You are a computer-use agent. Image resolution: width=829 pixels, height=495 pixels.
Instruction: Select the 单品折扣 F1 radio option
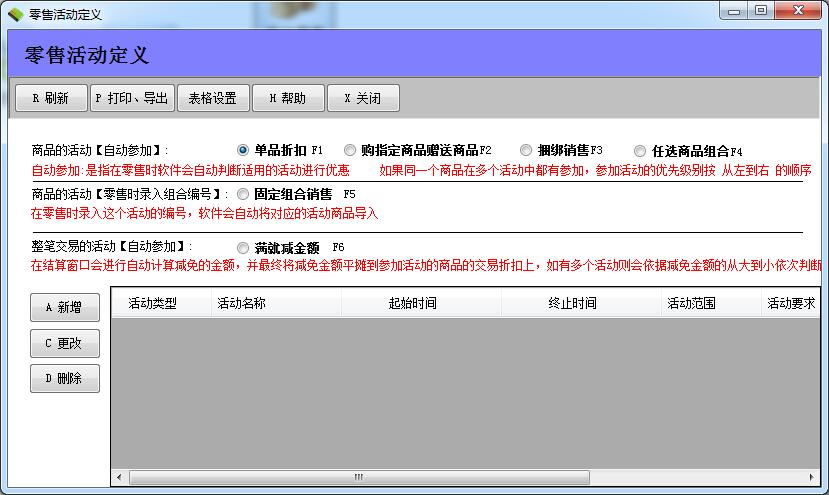click(x=243, y=150)
